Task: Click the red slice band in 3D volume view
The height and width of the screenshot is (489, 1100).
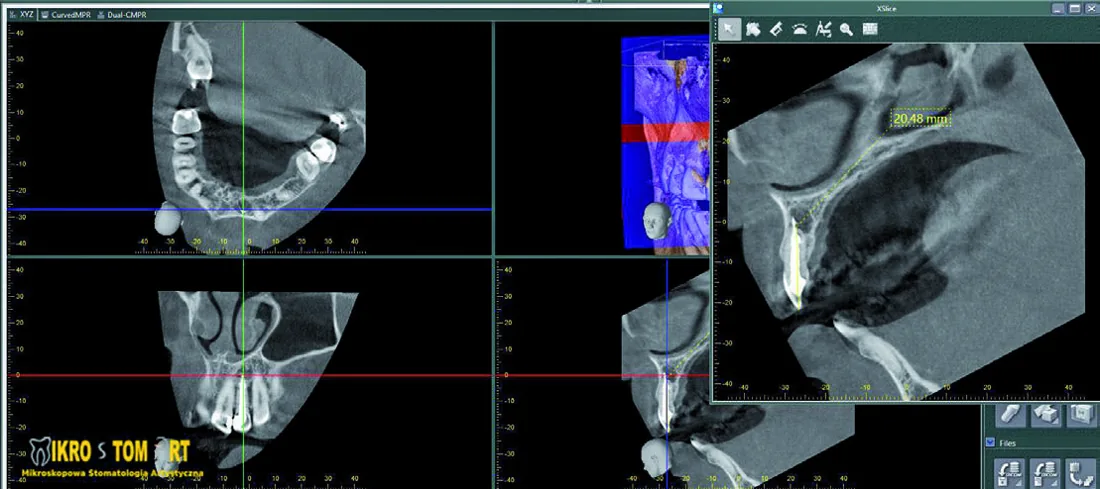Action: click(665, 133)
